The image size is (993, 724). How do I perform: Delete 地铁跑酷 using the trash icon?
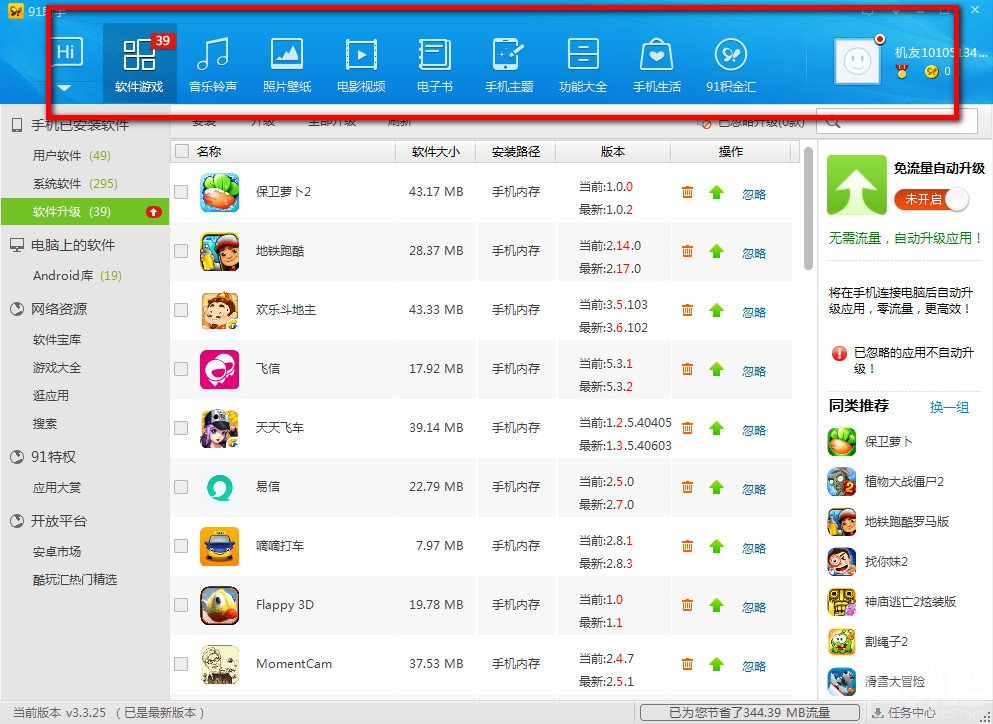(687, 251)
